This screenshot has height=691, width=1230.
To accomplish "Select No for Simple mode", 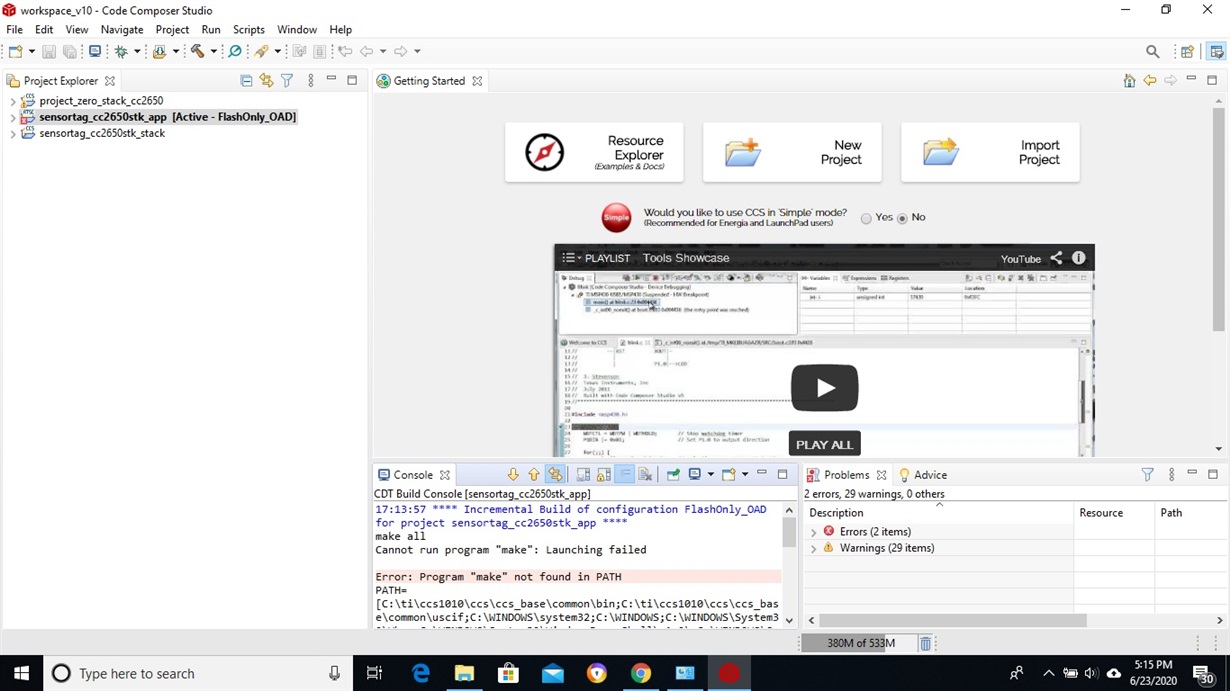I will coord(902,218).
